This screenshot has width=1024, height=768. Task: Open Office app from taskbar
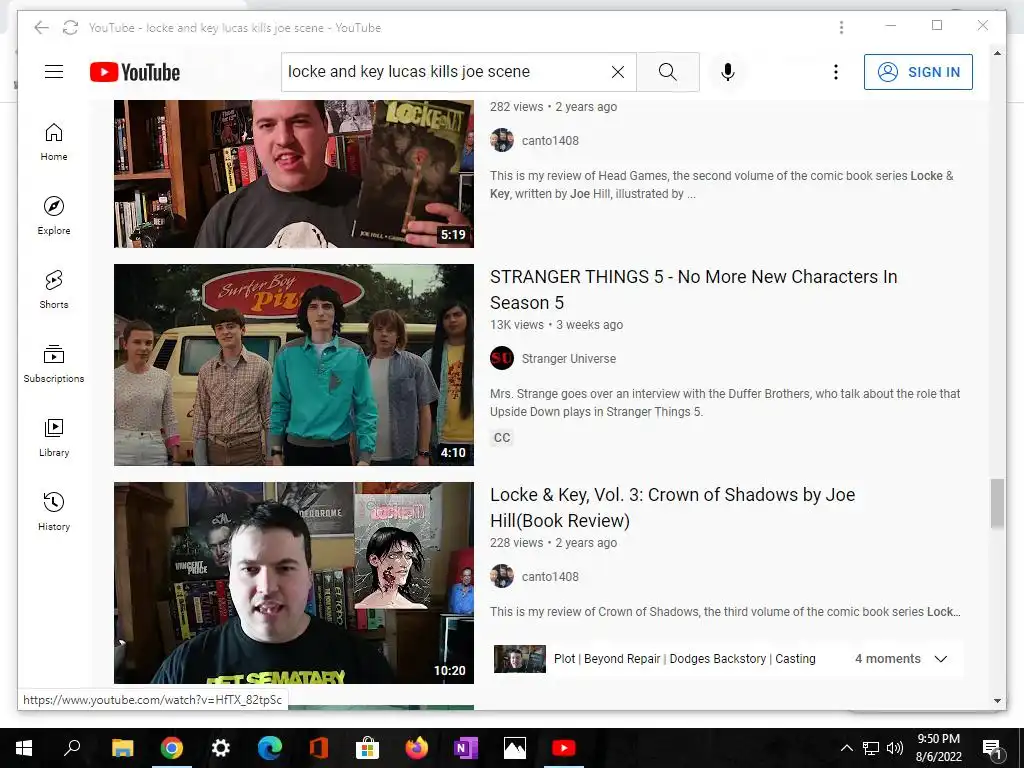coord(319,748)
